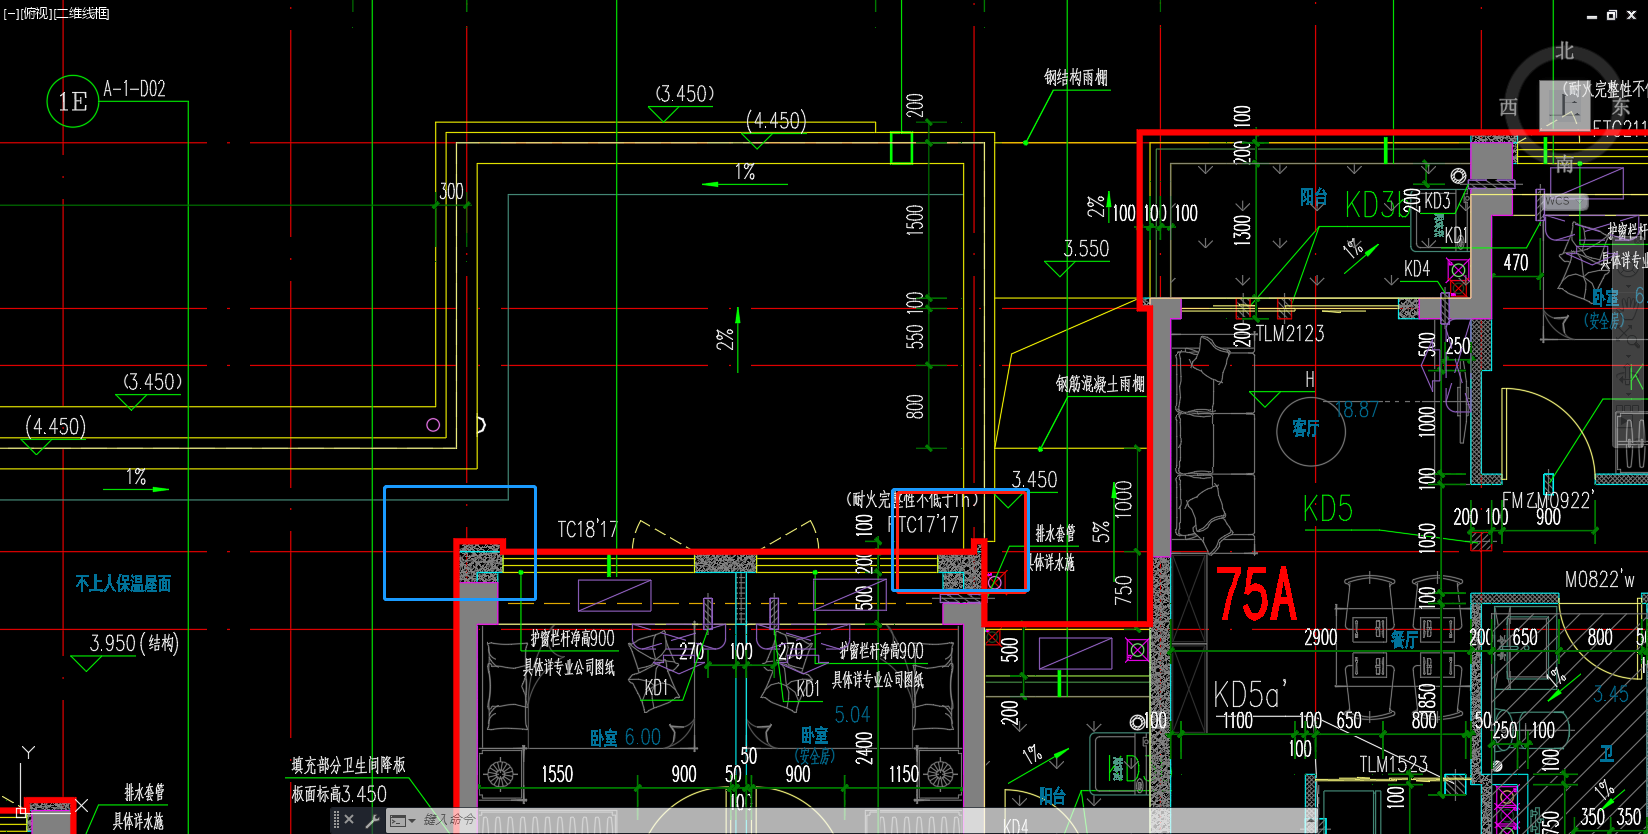Image resolution: width=1648 pixels, height=834 pixels.
Task: Open the 二维线框 visual style menu
Action: point(81,13)
